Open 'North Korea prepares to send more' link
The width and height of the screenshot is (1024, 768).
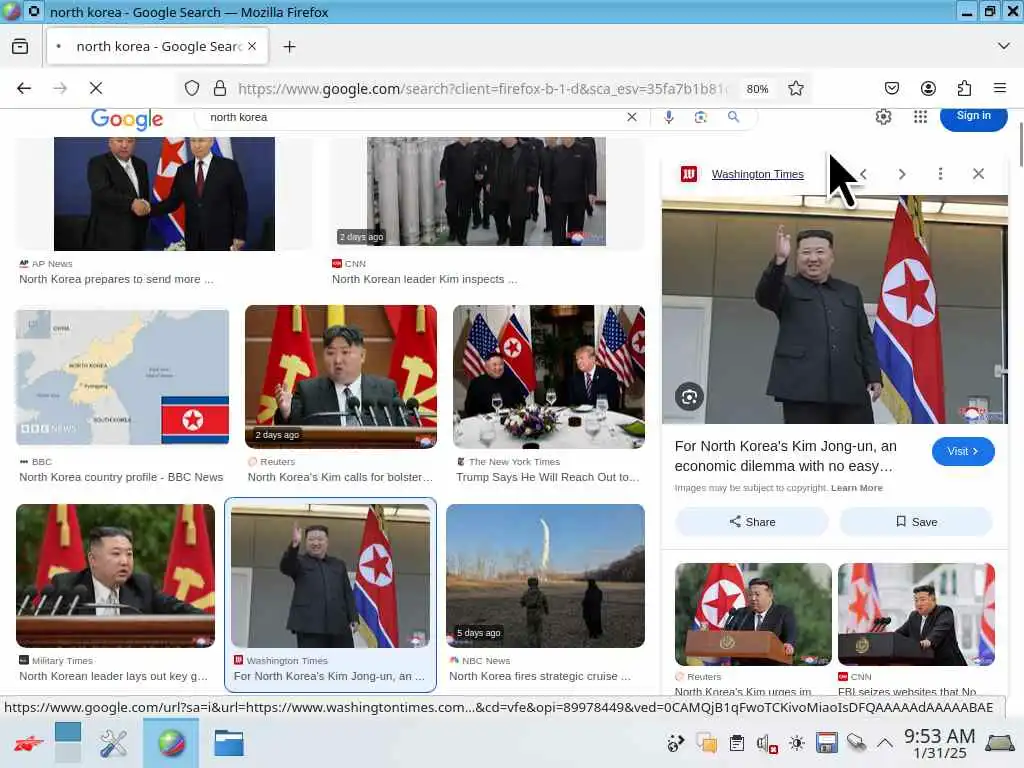116,279
